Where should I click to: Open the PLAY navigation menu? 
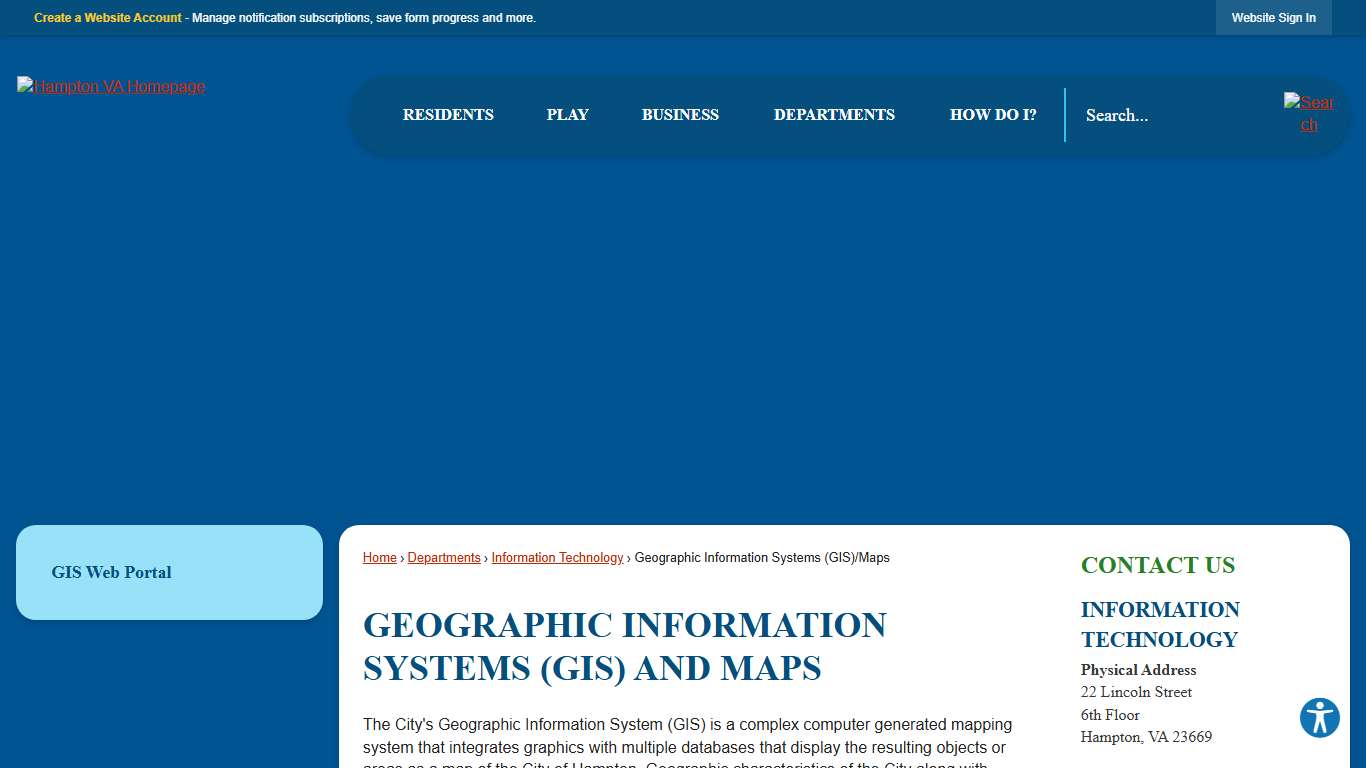tap(567, 114)
